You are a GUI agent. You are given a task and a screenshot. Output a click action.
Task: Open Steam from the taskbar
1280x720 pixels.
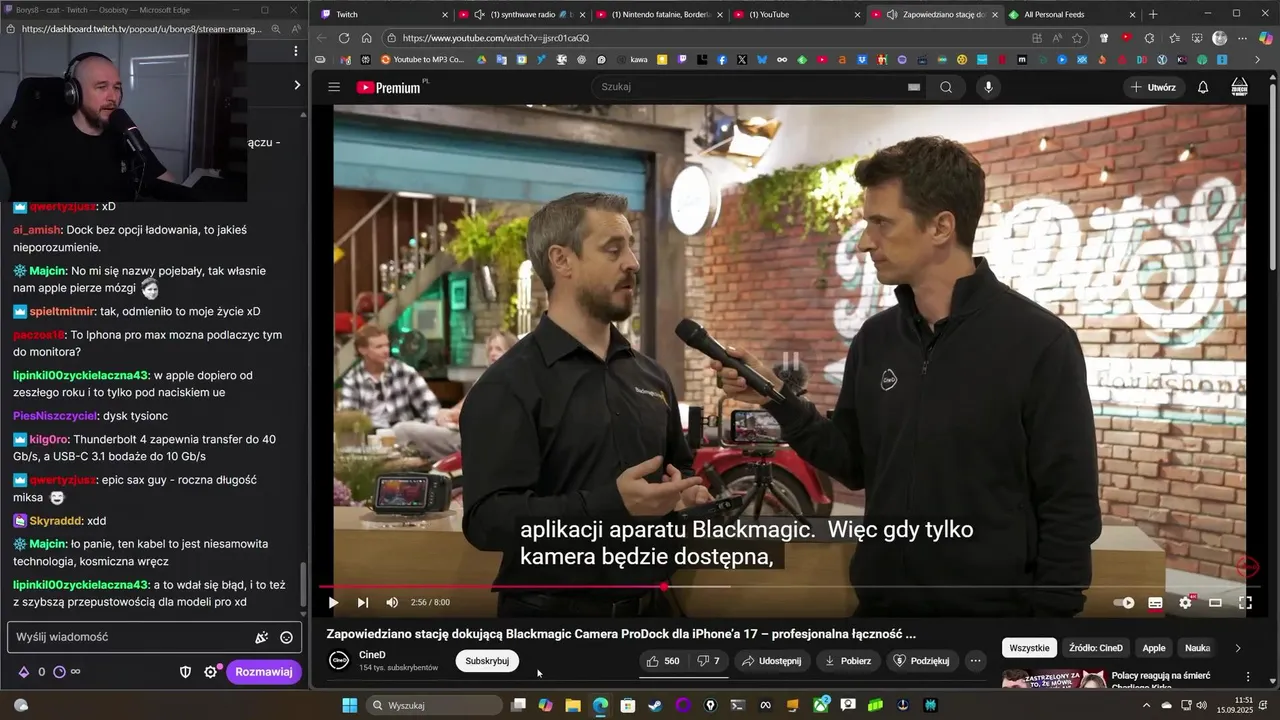(x=655, y=705)
